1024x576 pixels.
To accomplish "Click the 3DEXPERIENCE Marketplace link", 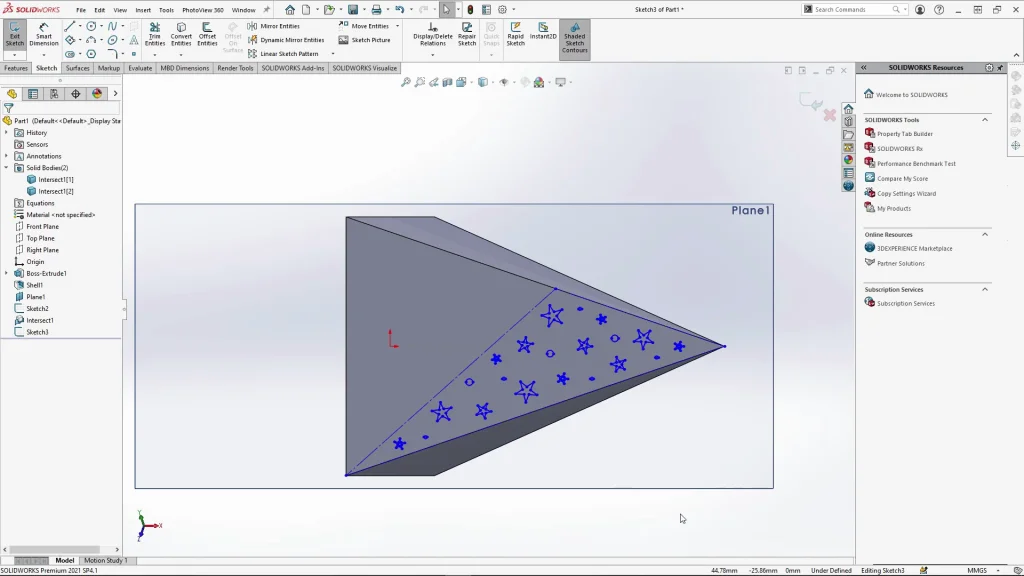I will click(x=914, y=248).
